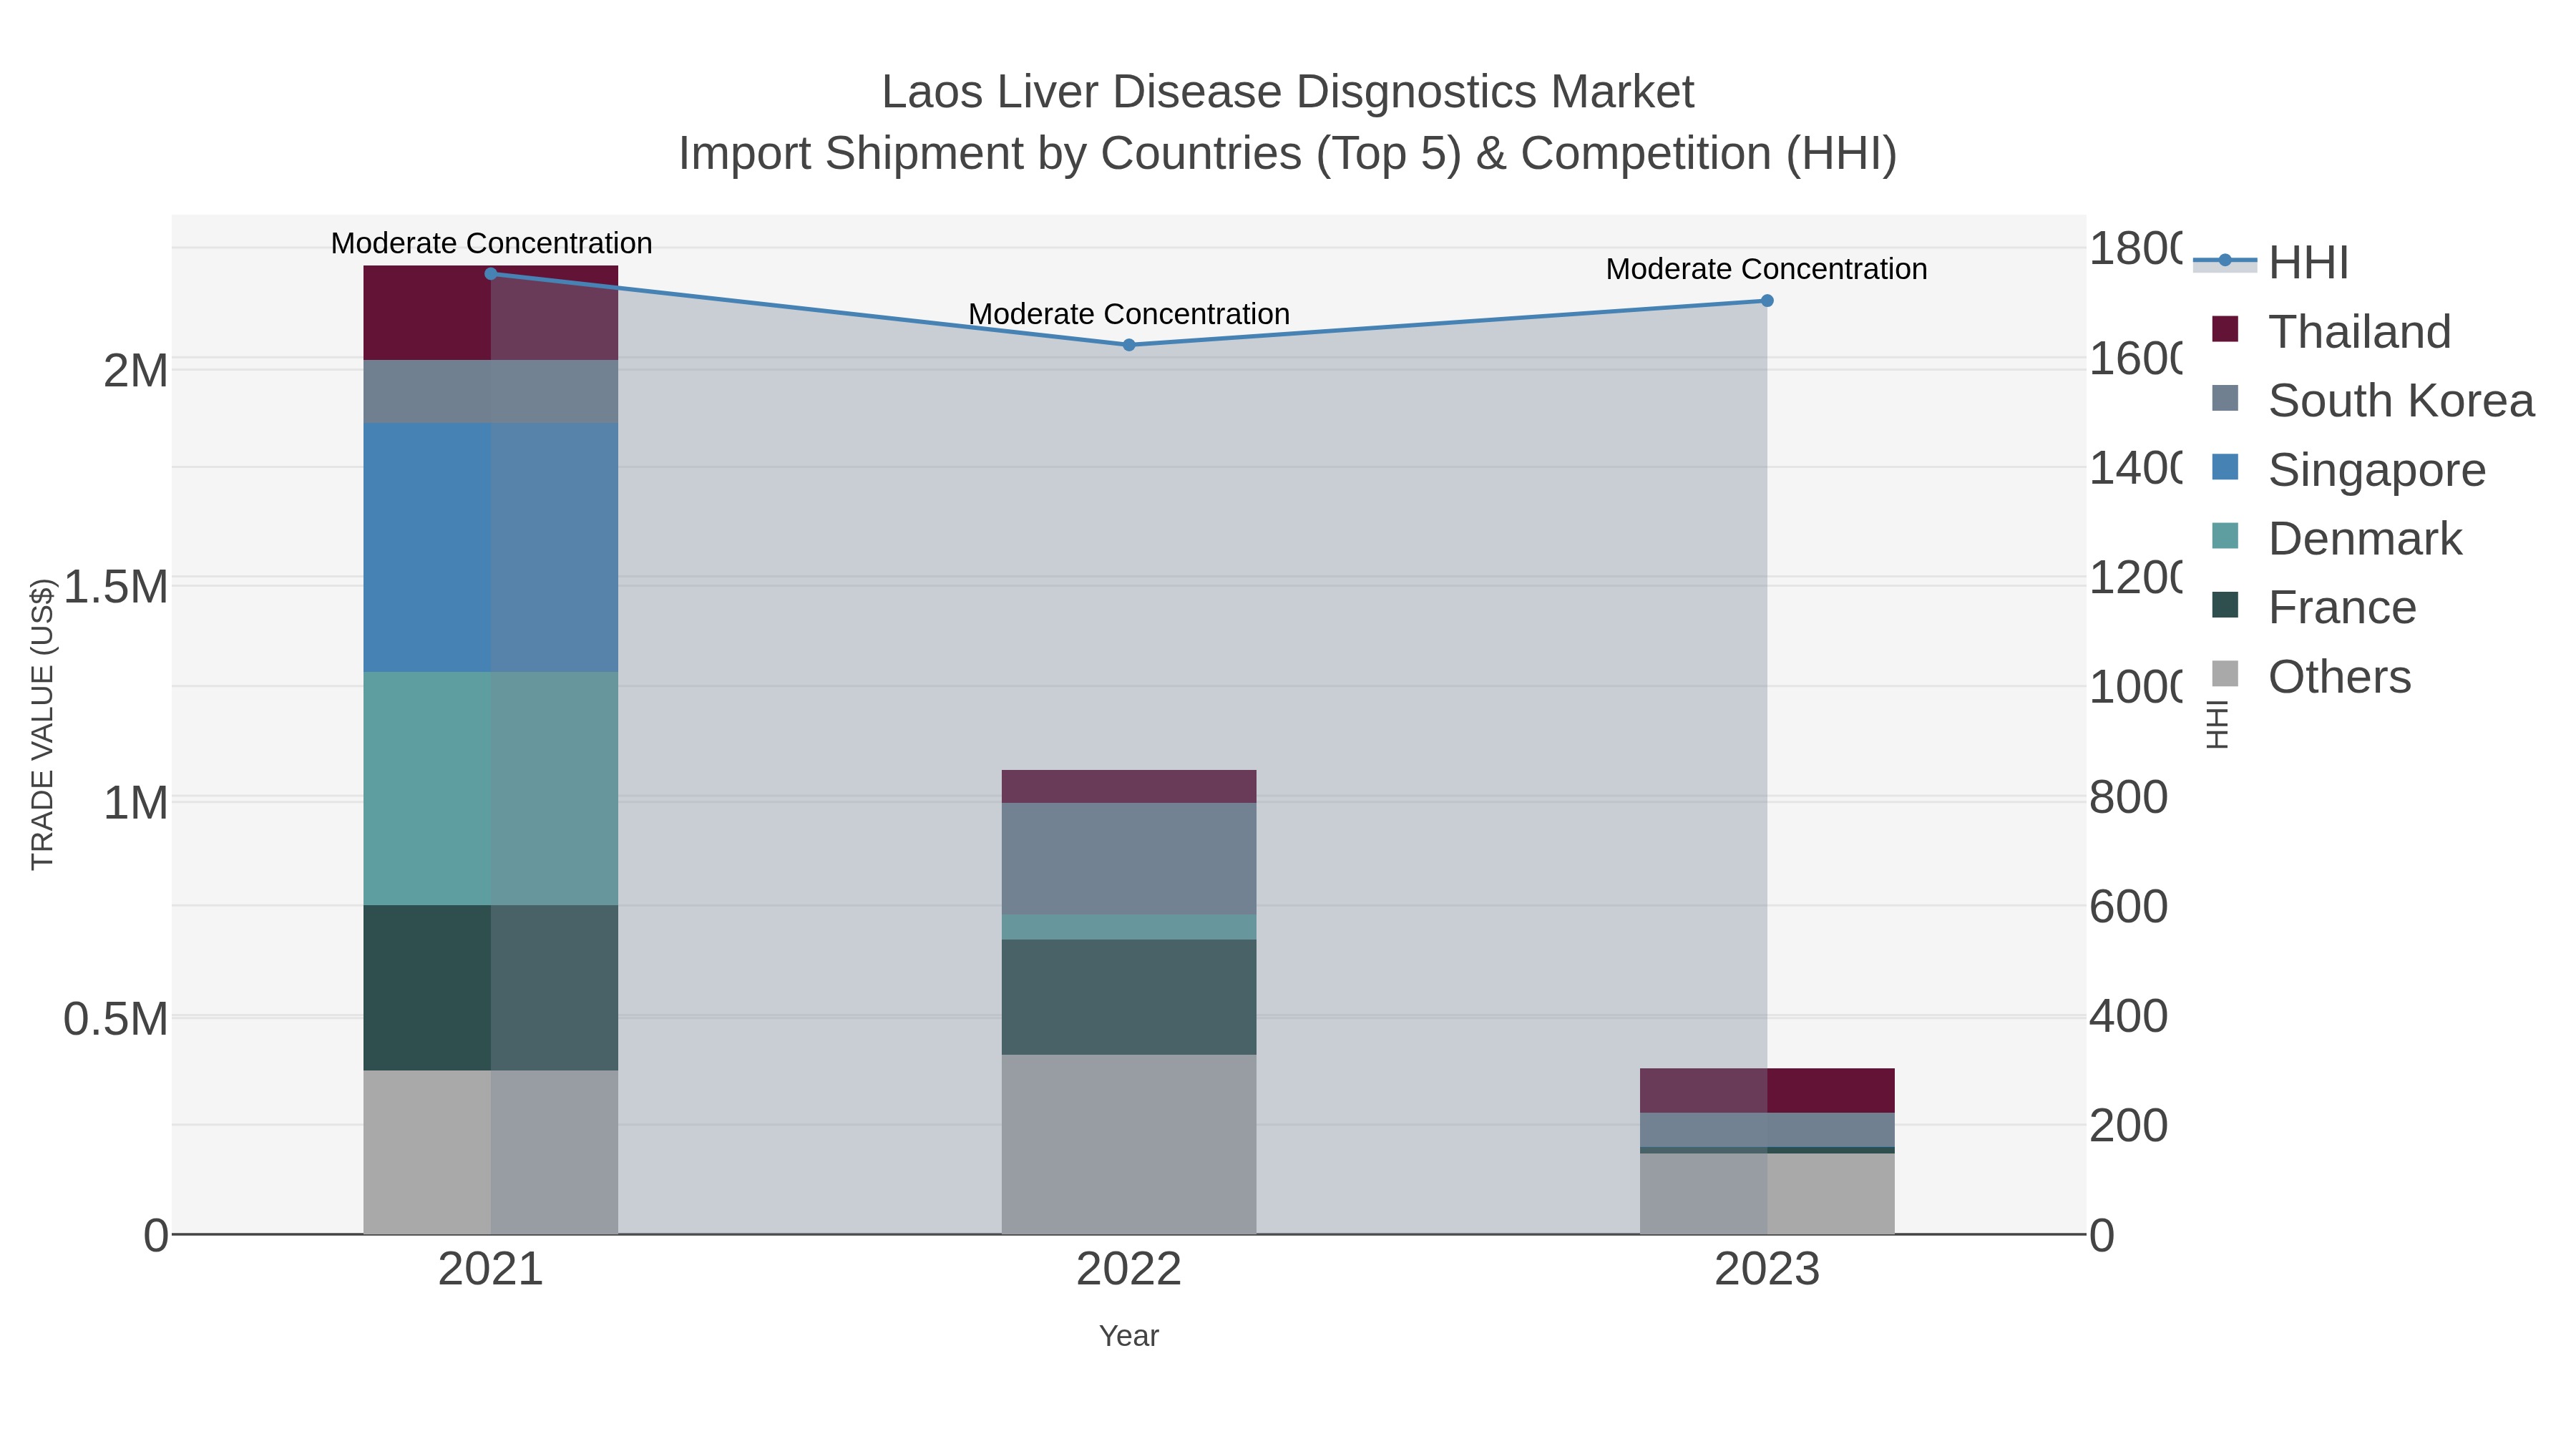Toggle the HHI legend entry
This screenshot has height=1449, width=2576.
2270,262
